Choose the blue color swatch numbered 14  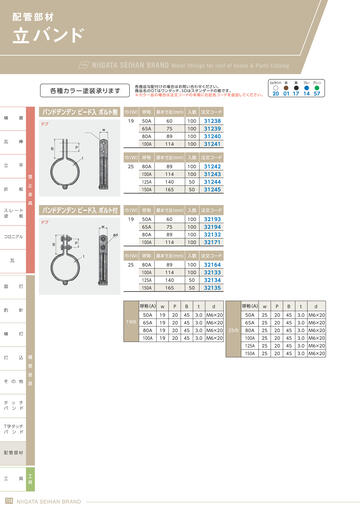pyautogui.click(x=307, y=88)
